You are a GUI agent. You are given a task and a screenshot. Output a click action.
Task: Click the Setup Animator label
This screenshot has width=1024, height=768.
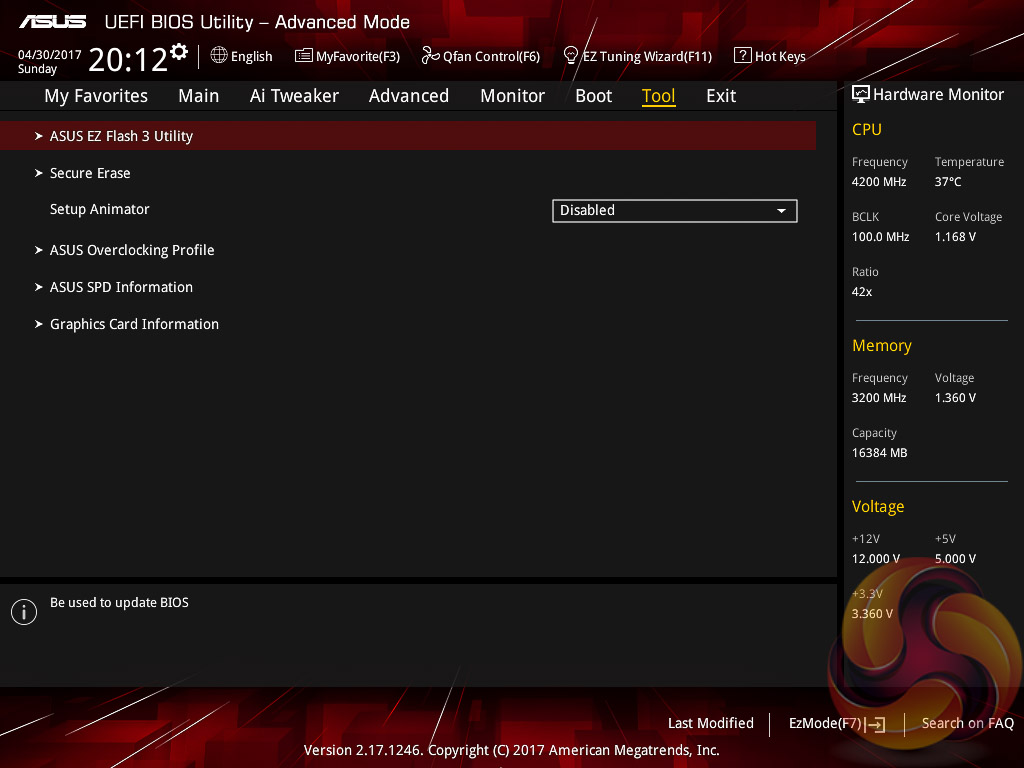[100, 209]
